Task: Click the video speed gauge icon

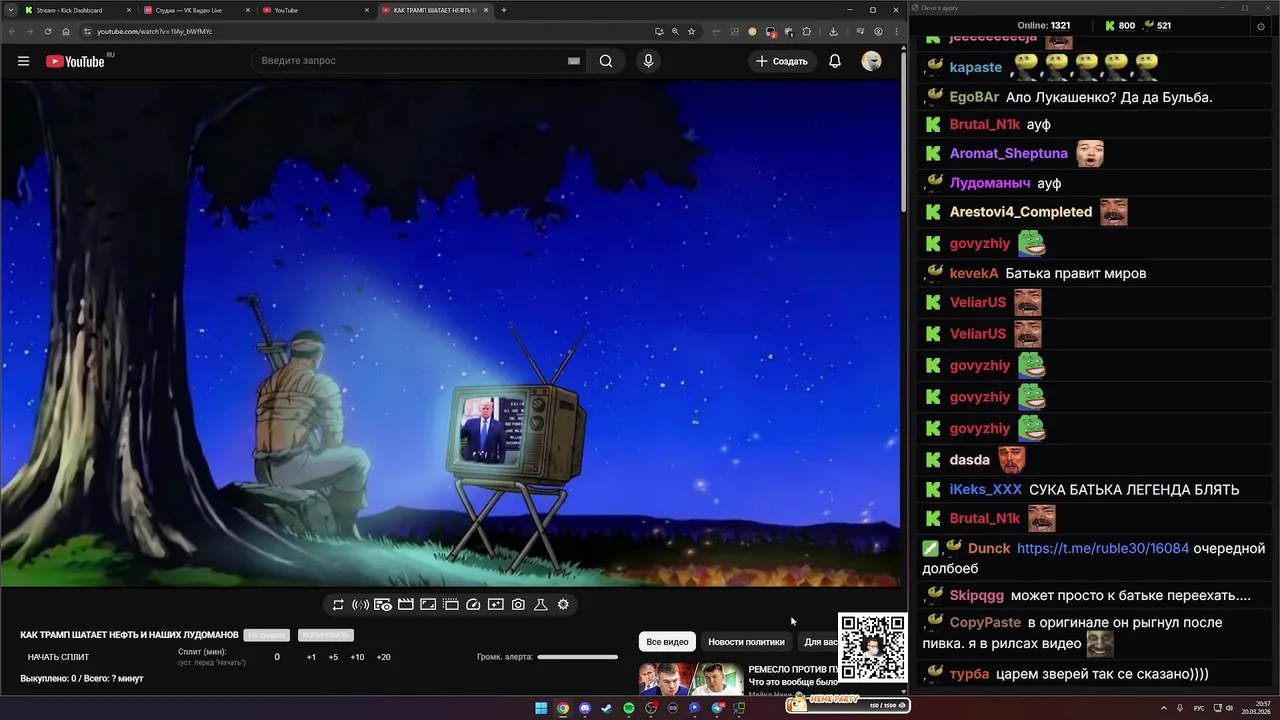Action: [473, 605]
